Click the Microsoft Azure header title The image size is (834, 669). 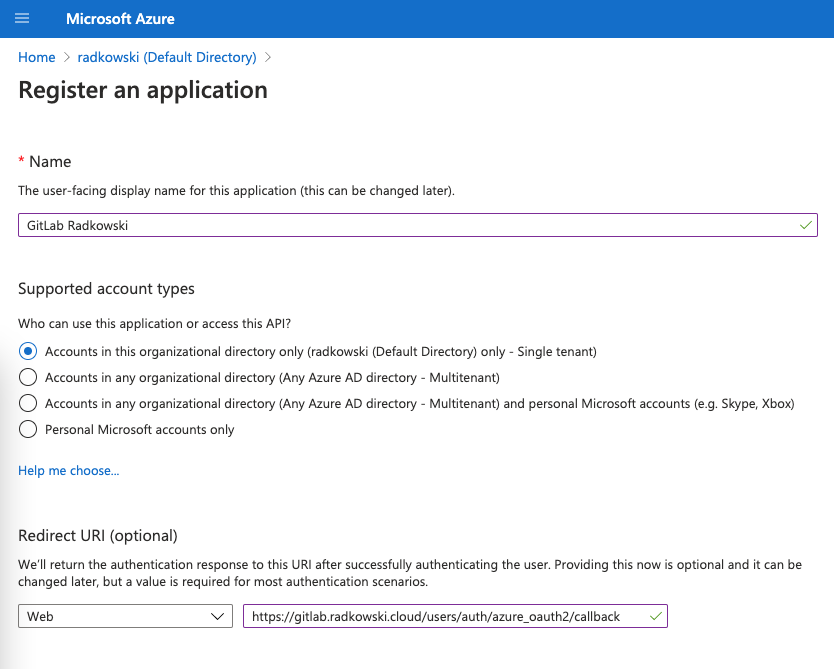point(120,19)
